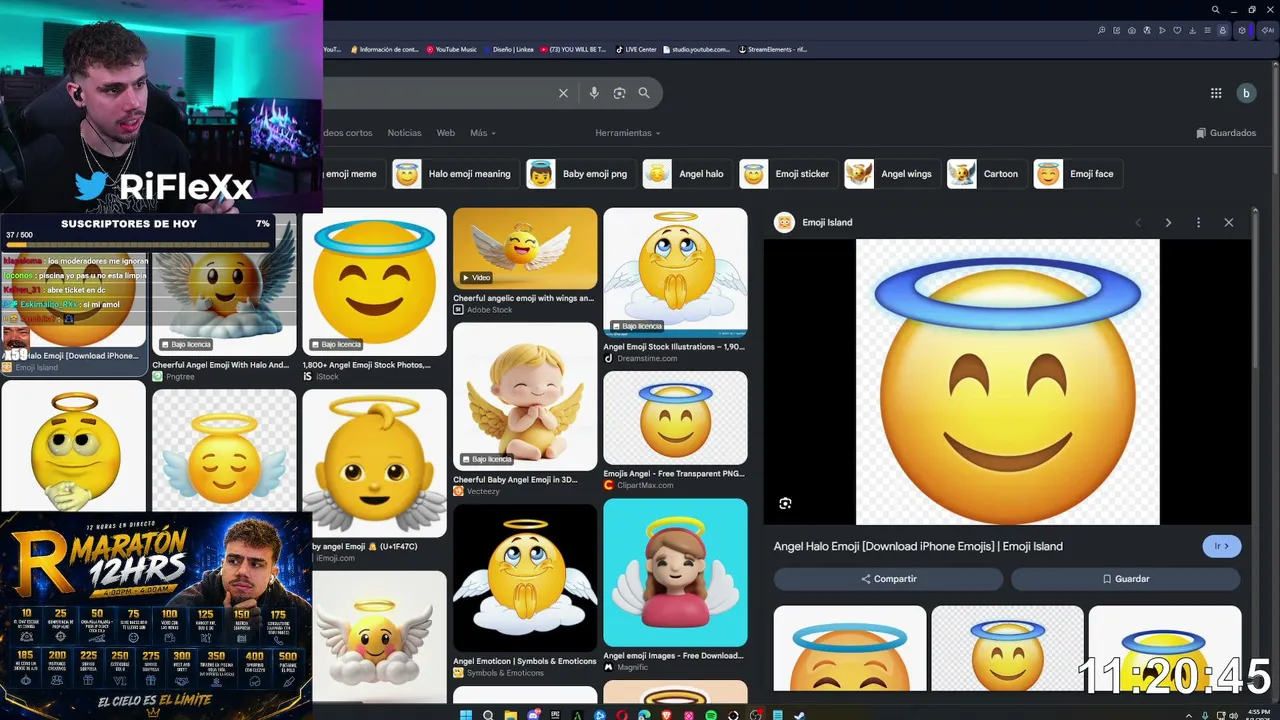Click the Compartir share button

point(888,579)
